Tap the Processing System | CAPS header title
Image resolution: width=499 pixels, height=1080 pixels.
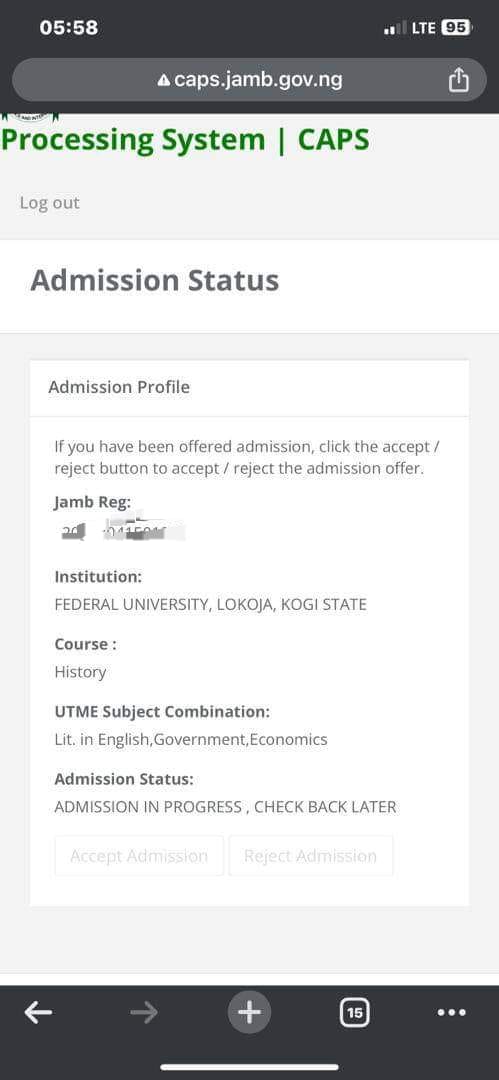[x=185, y=140]
